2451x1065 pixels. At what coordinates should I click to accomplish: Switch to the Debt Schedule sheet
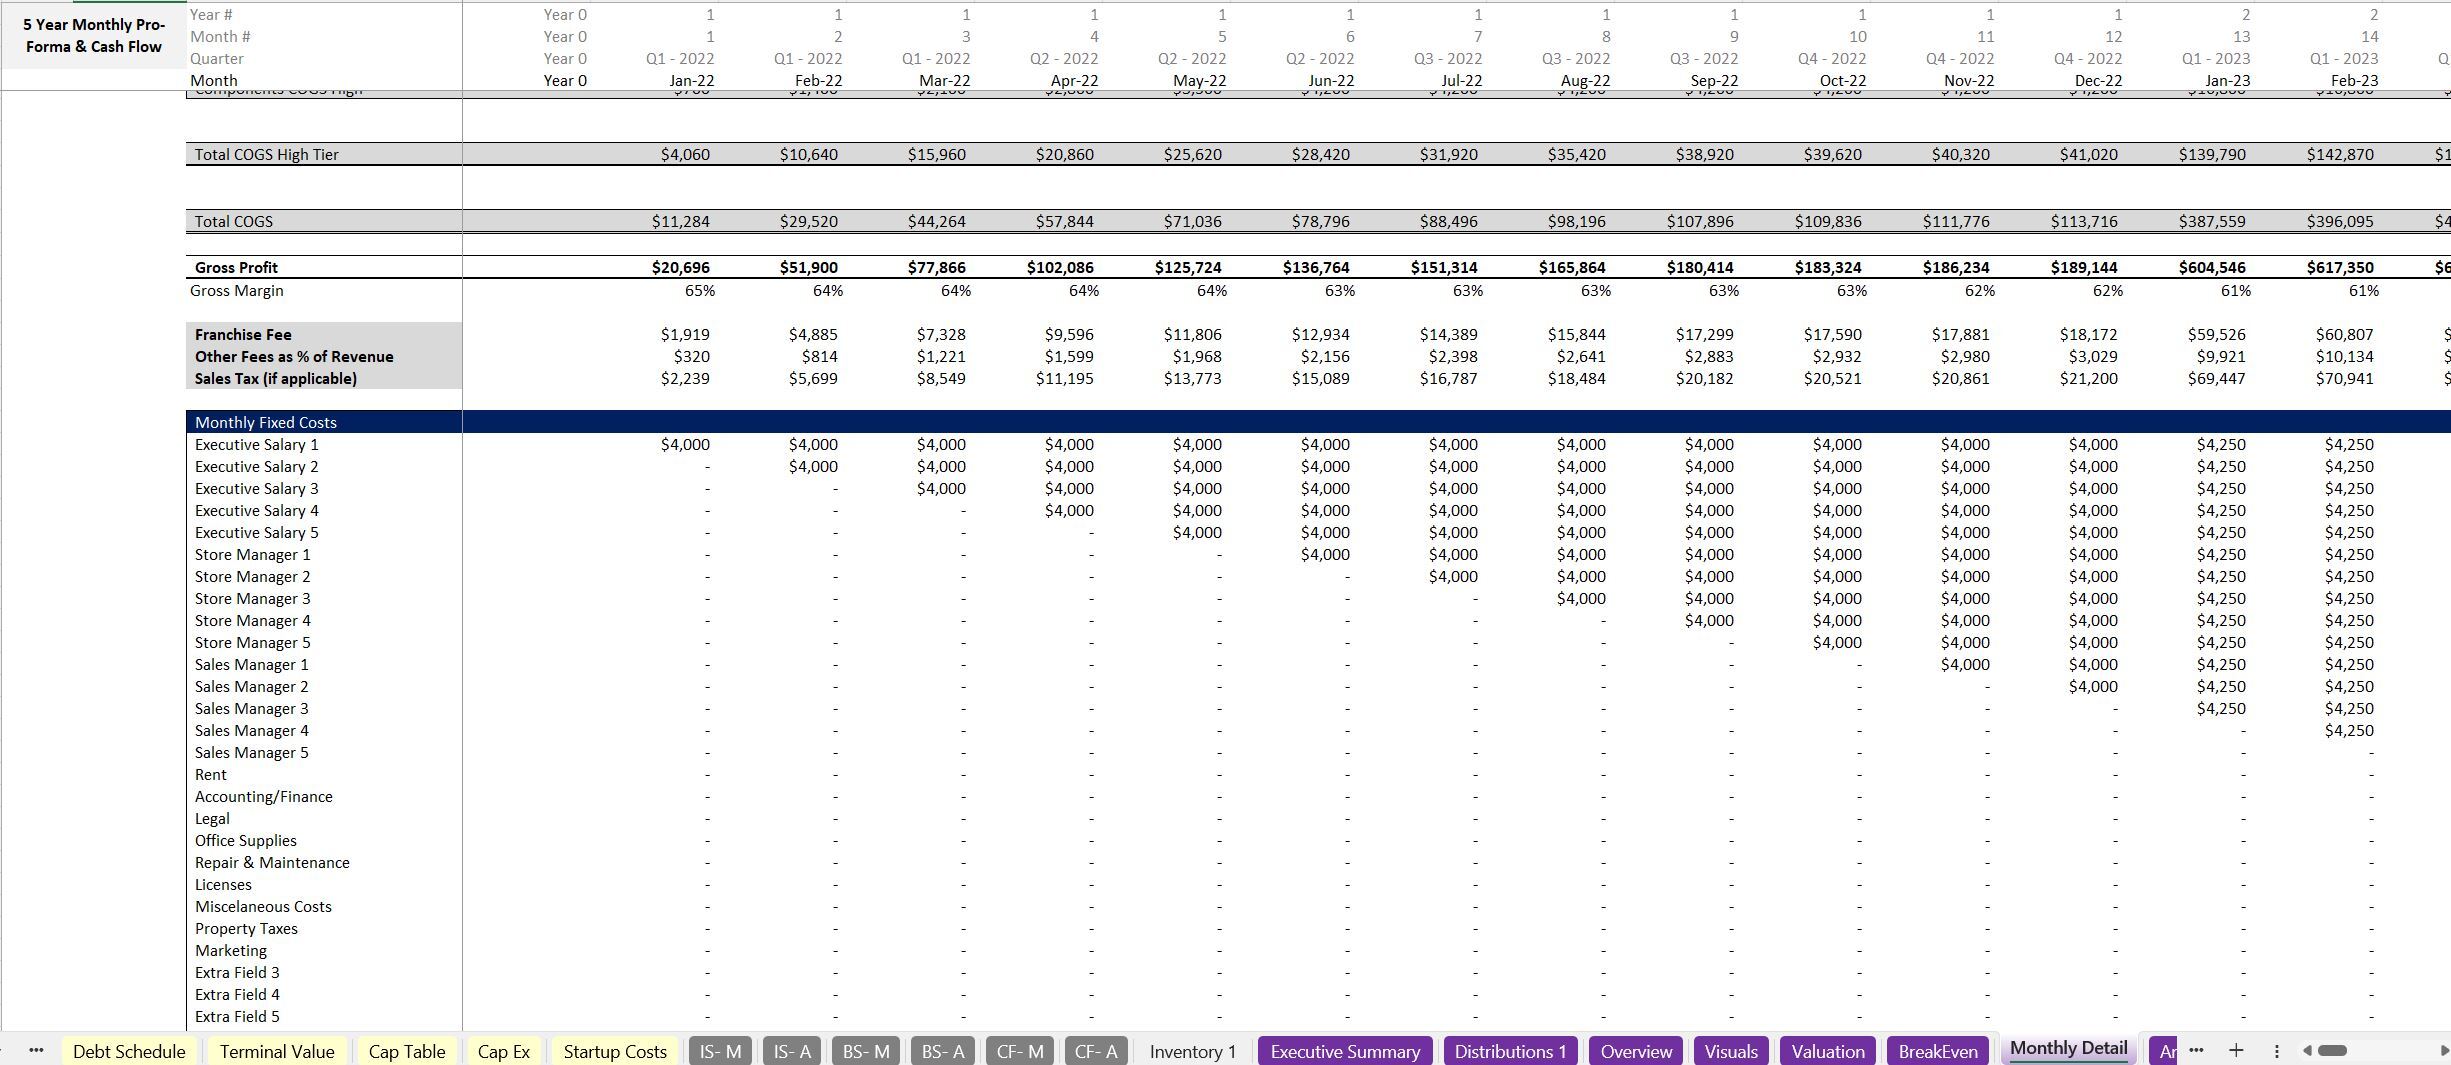(x=129, y=1051)
